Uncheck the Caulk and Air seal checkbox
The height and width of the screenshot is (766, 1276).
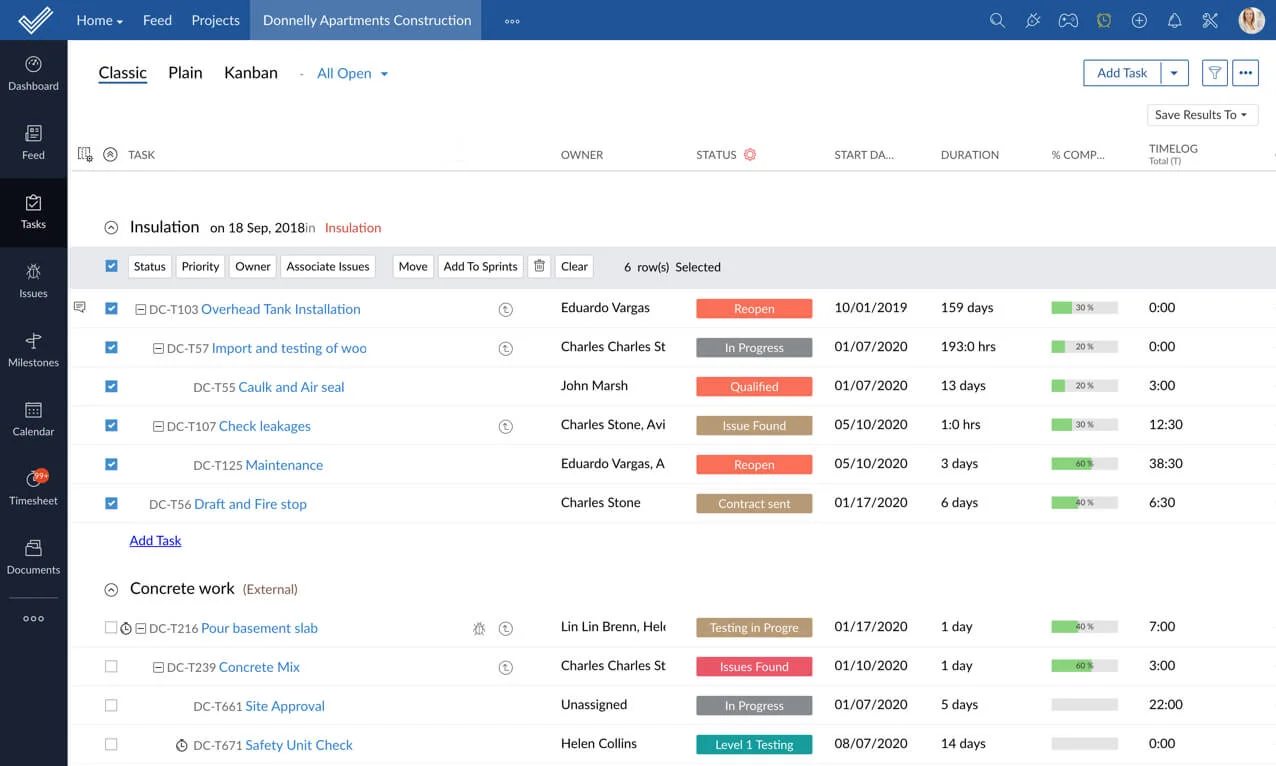click(x=111, y=386)
